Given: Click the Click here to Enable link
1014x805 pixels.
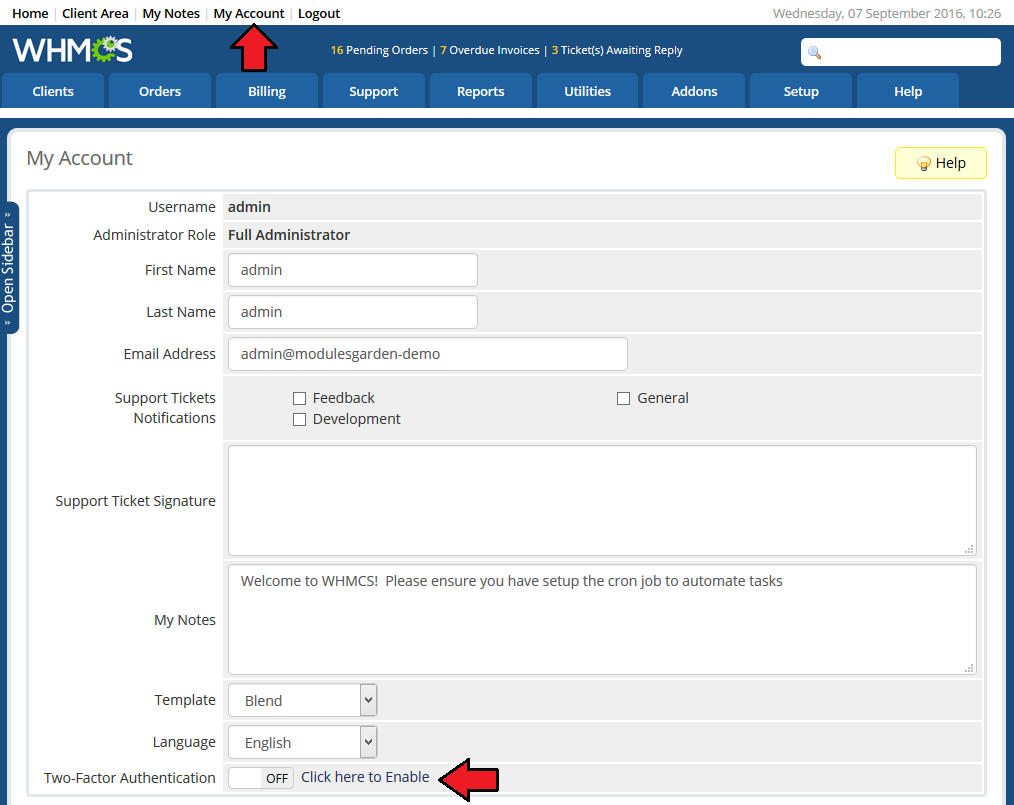Looking at the screenshot, I should pyautogui.click(x=365, y=777).
